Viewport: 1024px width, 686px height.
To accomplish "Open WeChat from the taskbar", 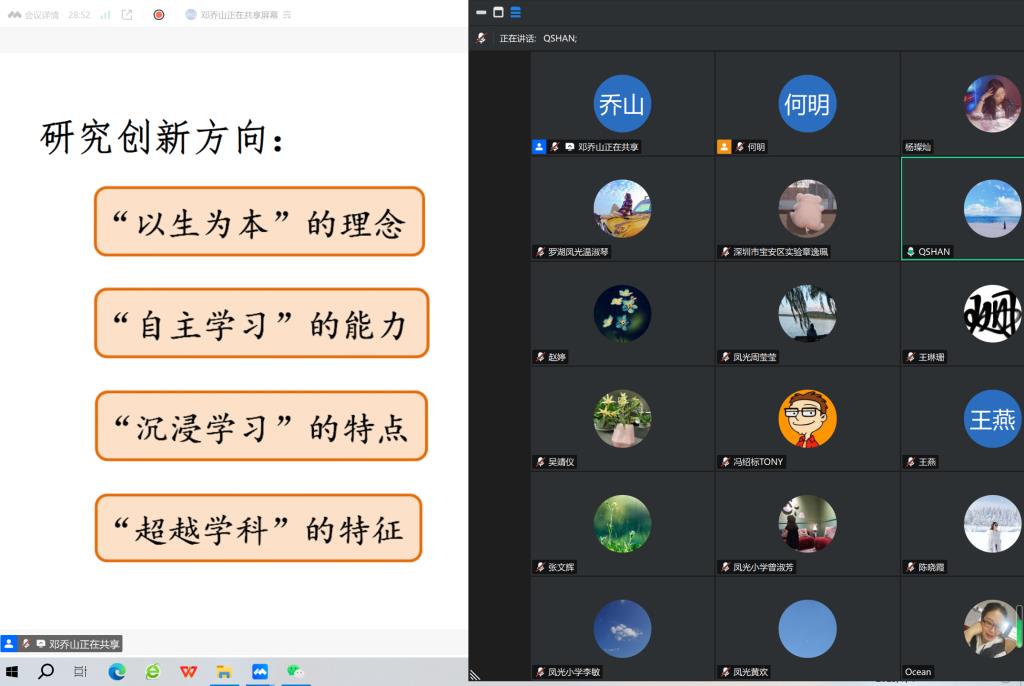I will (x=295, y=672).
